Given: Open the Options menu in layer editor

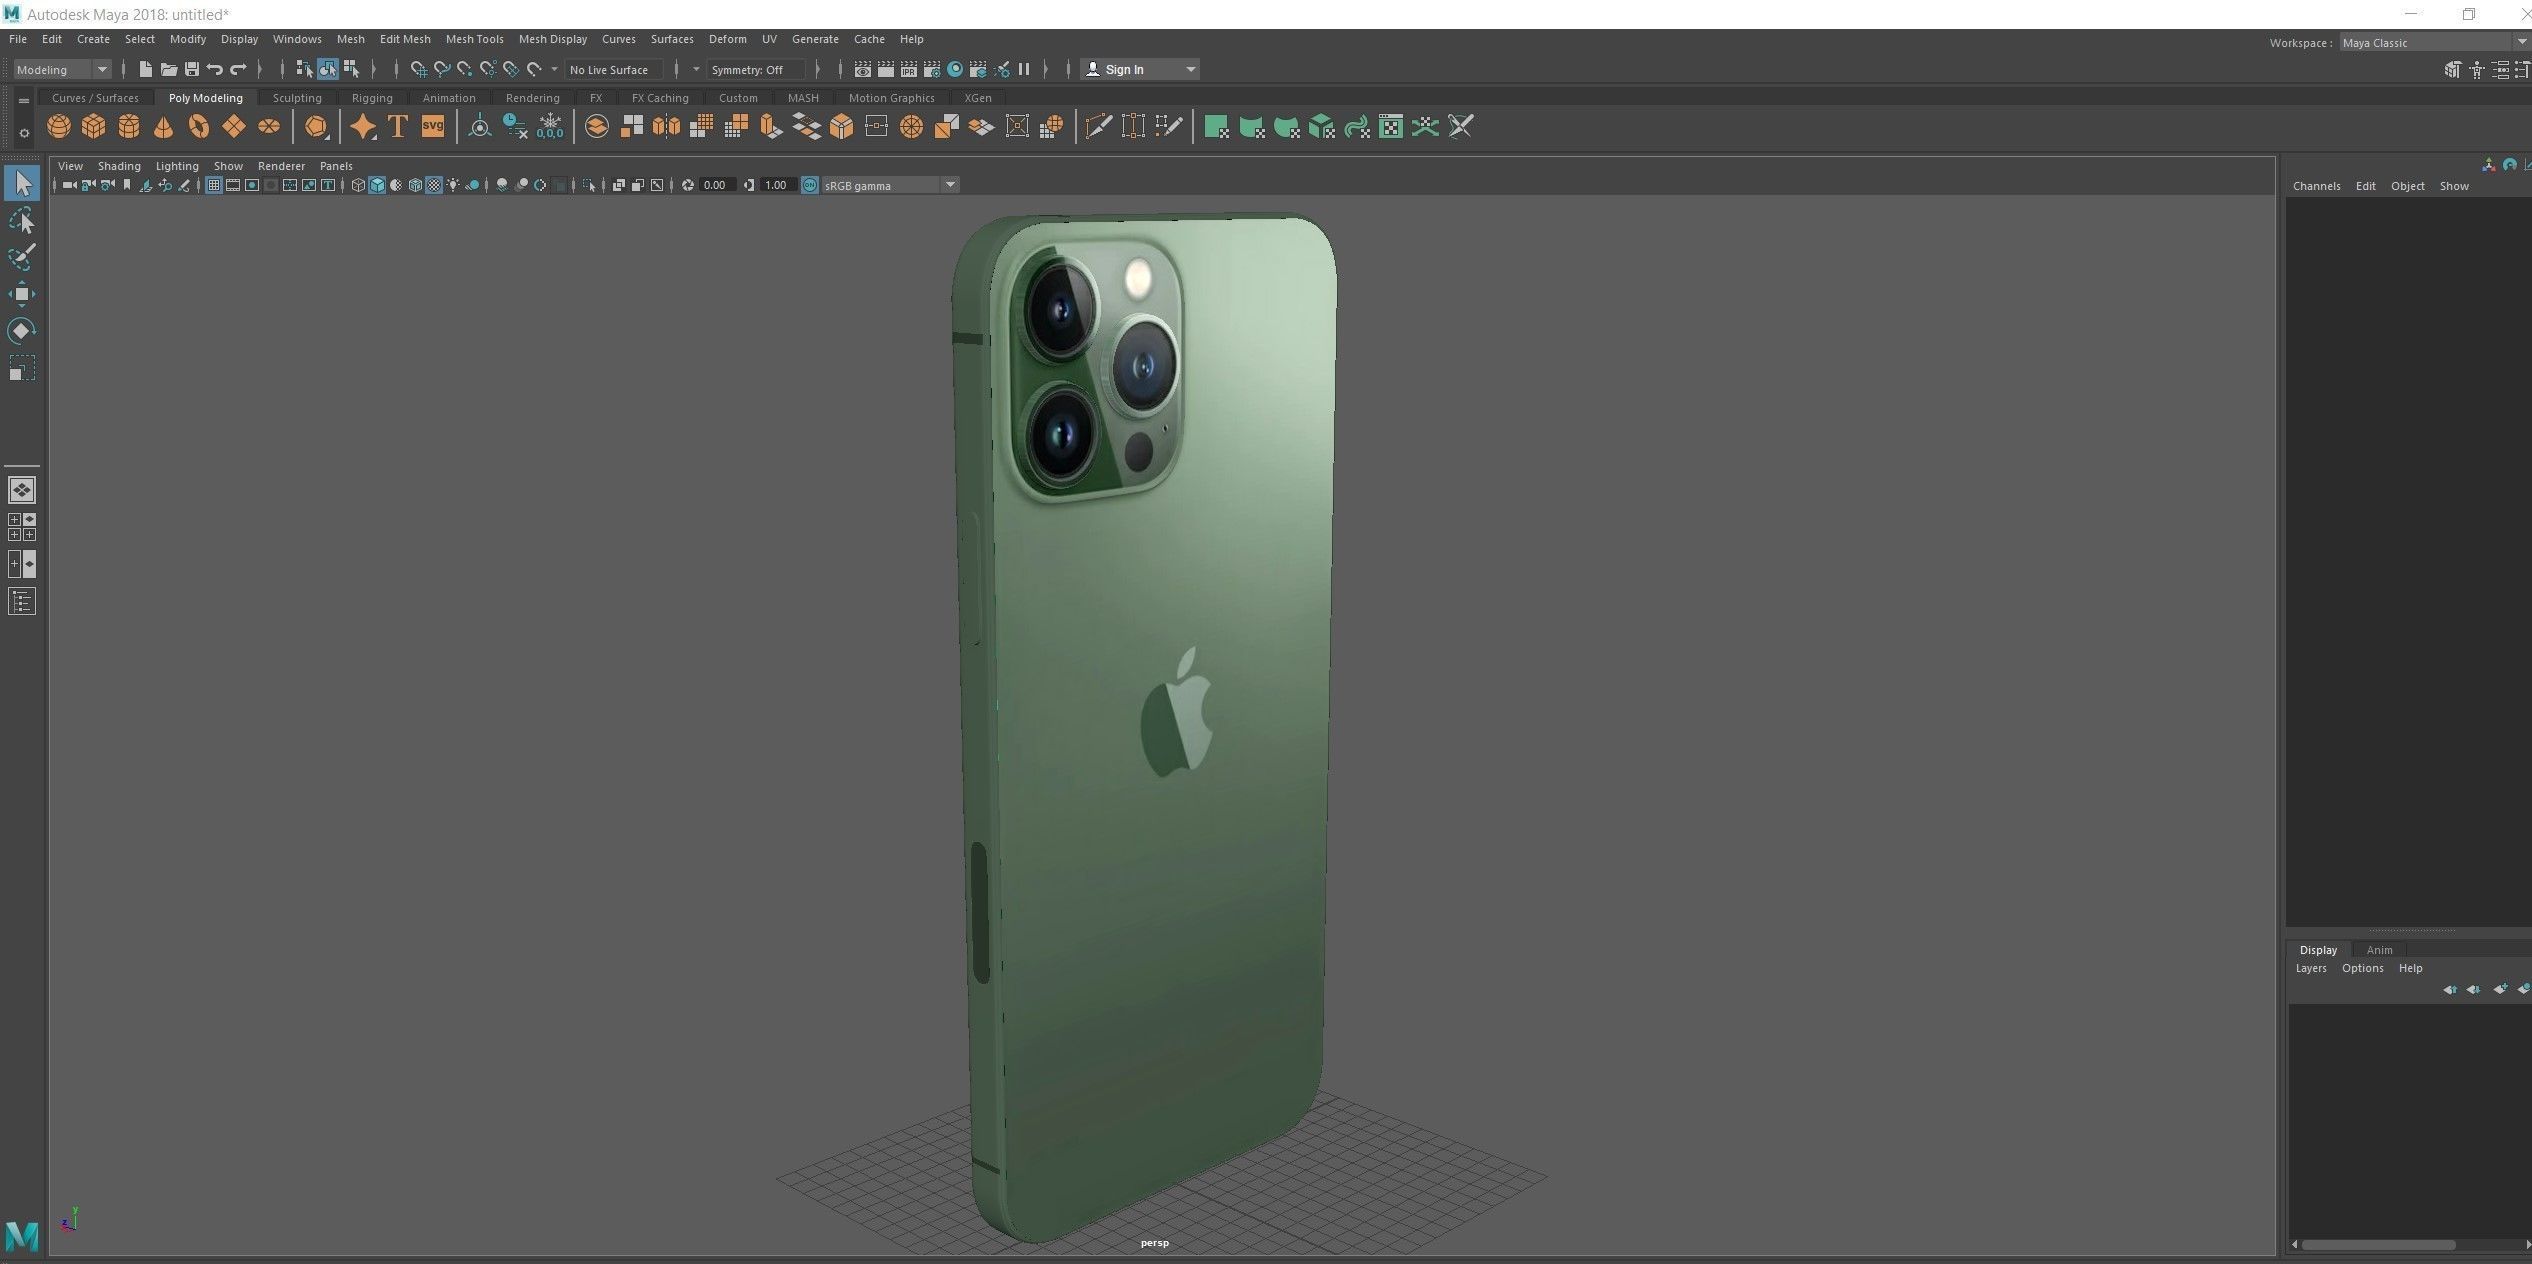Looking at the screenshot, I should point(2362,968).
